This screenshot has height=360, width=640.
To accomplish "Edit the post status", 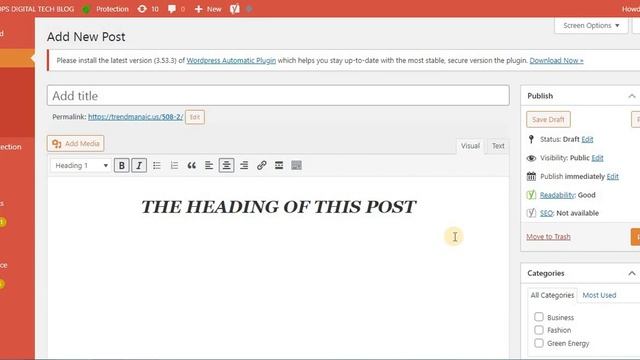I will point(587,139).
